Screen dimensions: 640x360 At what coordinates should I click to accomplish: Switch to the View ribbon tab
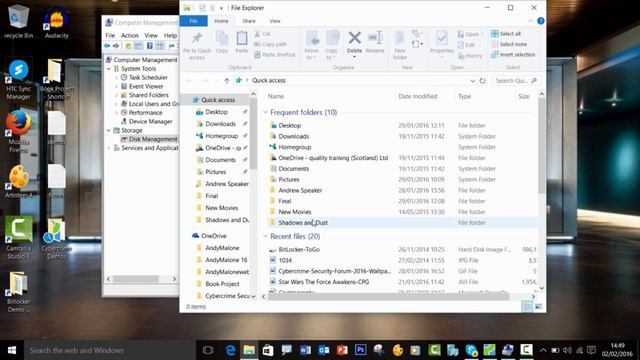(275, 21)
